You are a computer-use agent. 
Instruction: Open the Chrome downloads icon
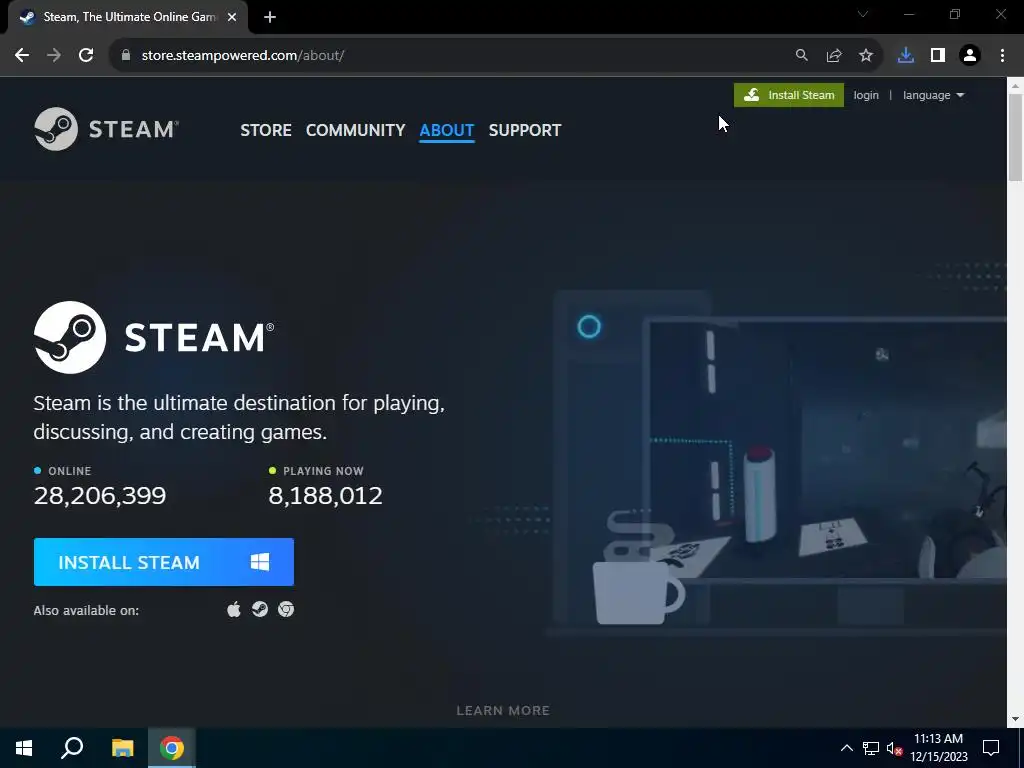click(906, 56)
